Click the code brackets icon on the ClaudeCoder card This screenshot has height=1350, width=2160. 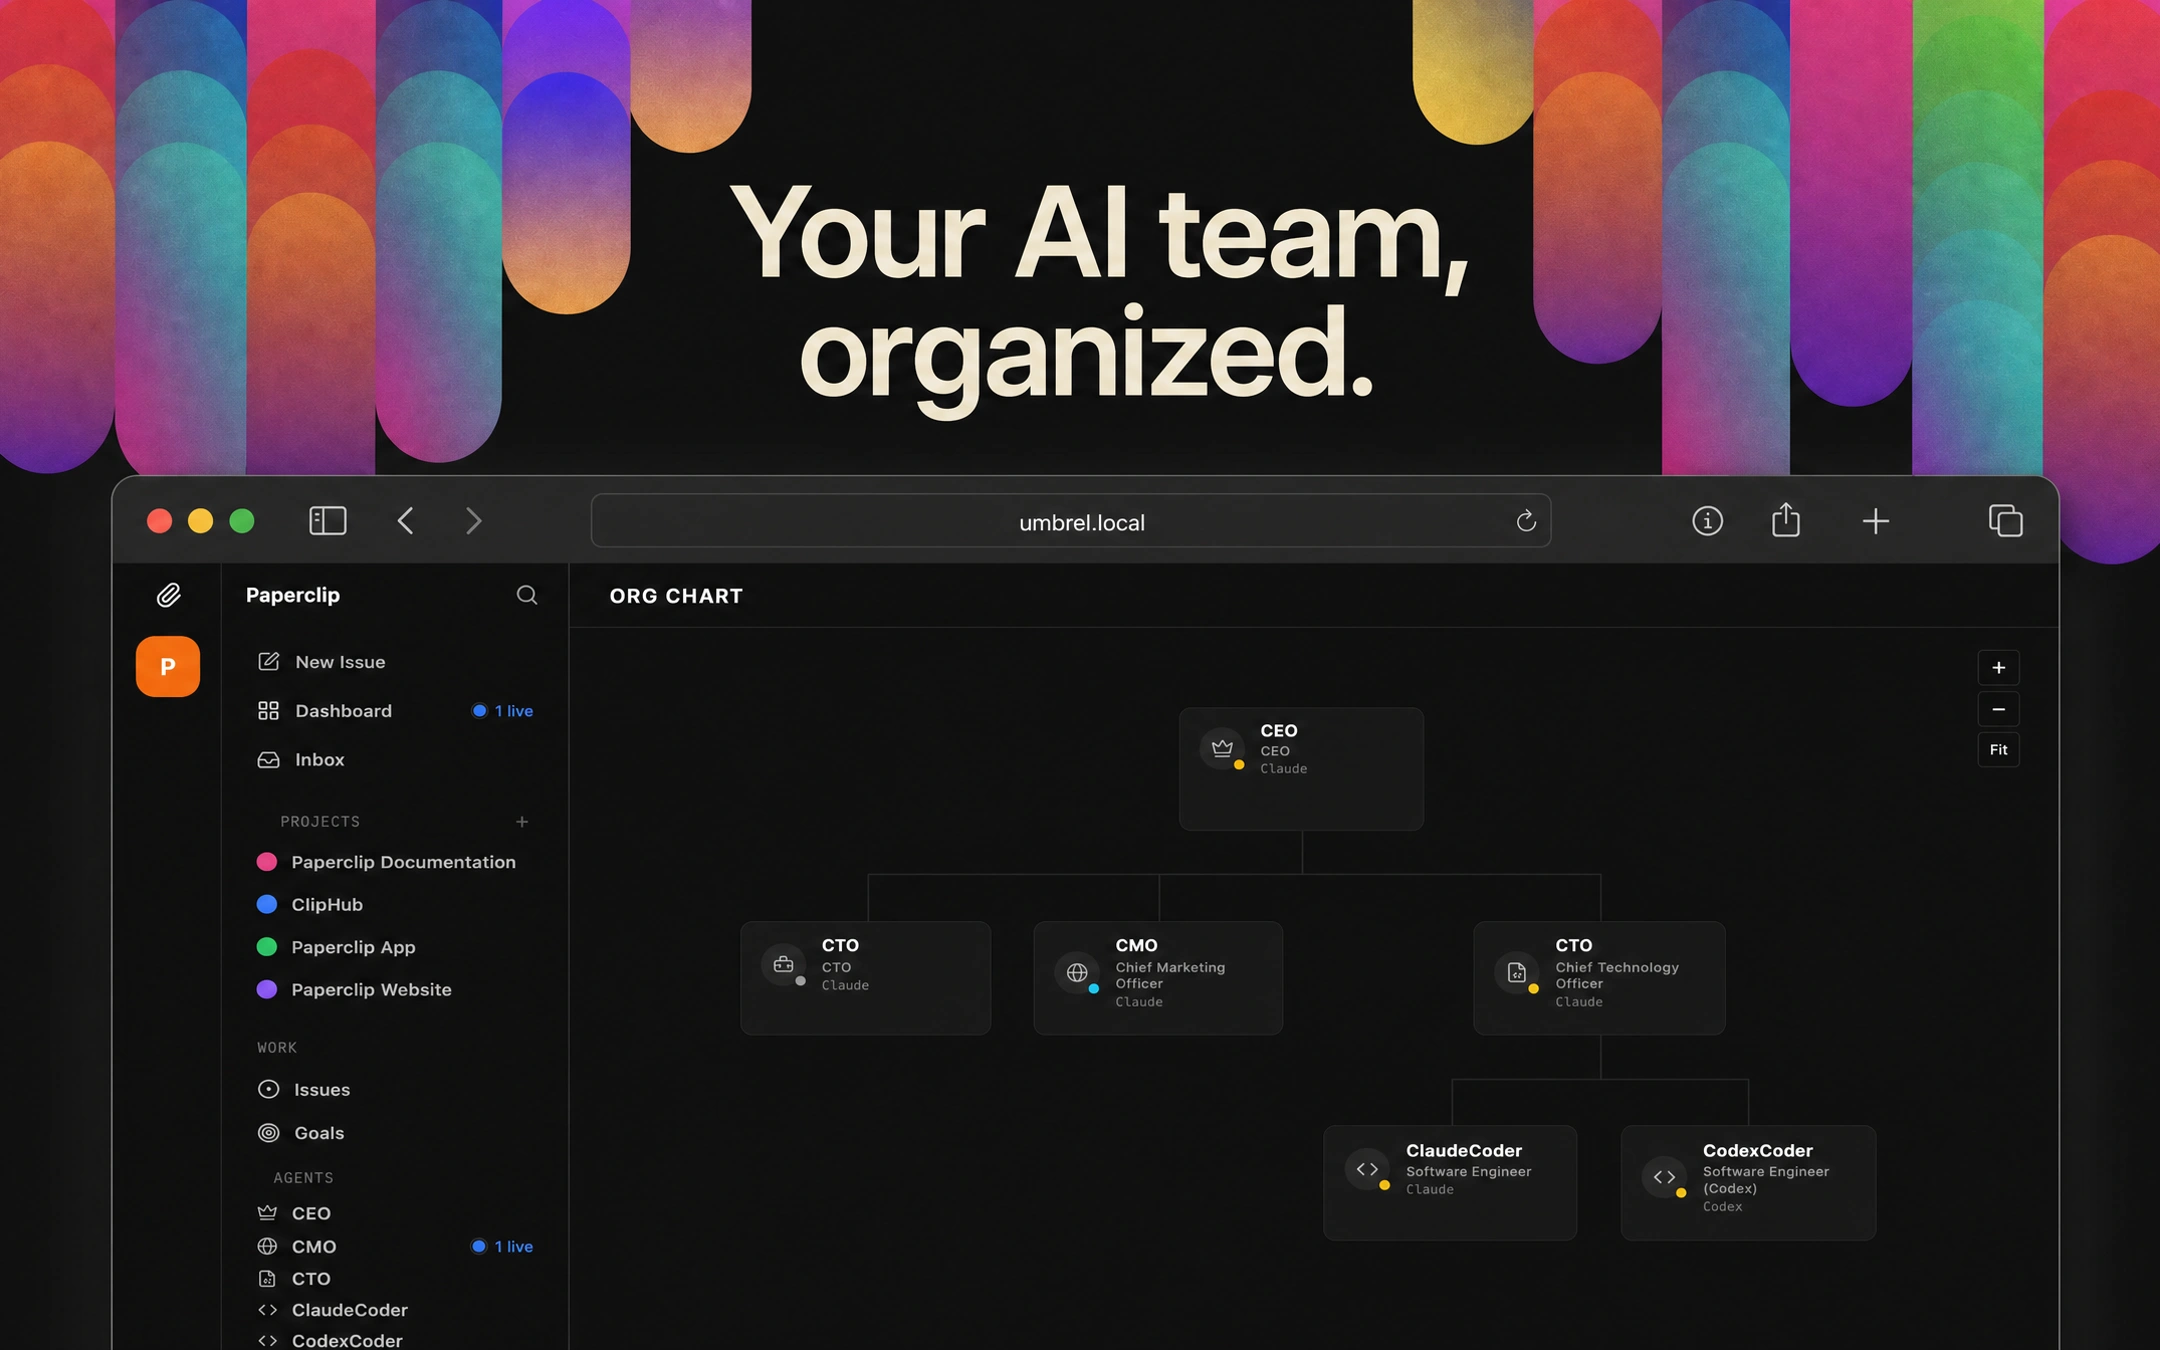click(x=1367, y=1168)
